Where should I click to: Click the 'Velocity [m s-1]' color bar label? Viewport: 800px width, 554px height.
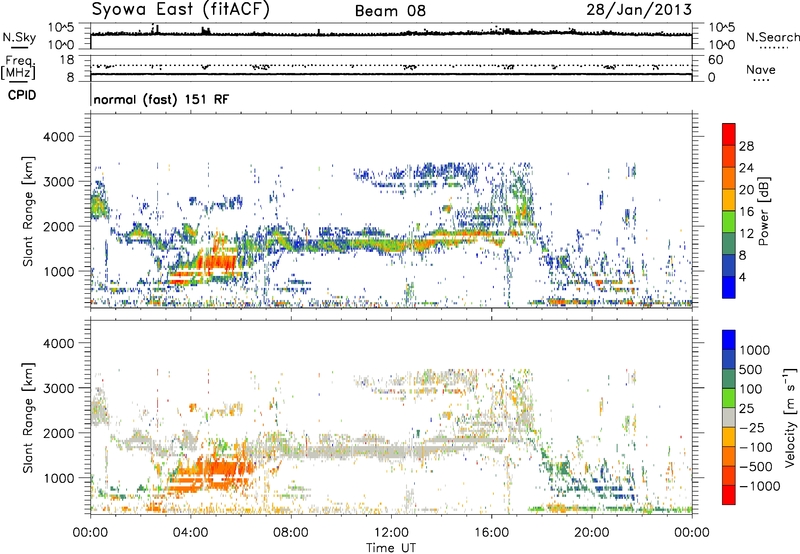[x=790, y=417]
